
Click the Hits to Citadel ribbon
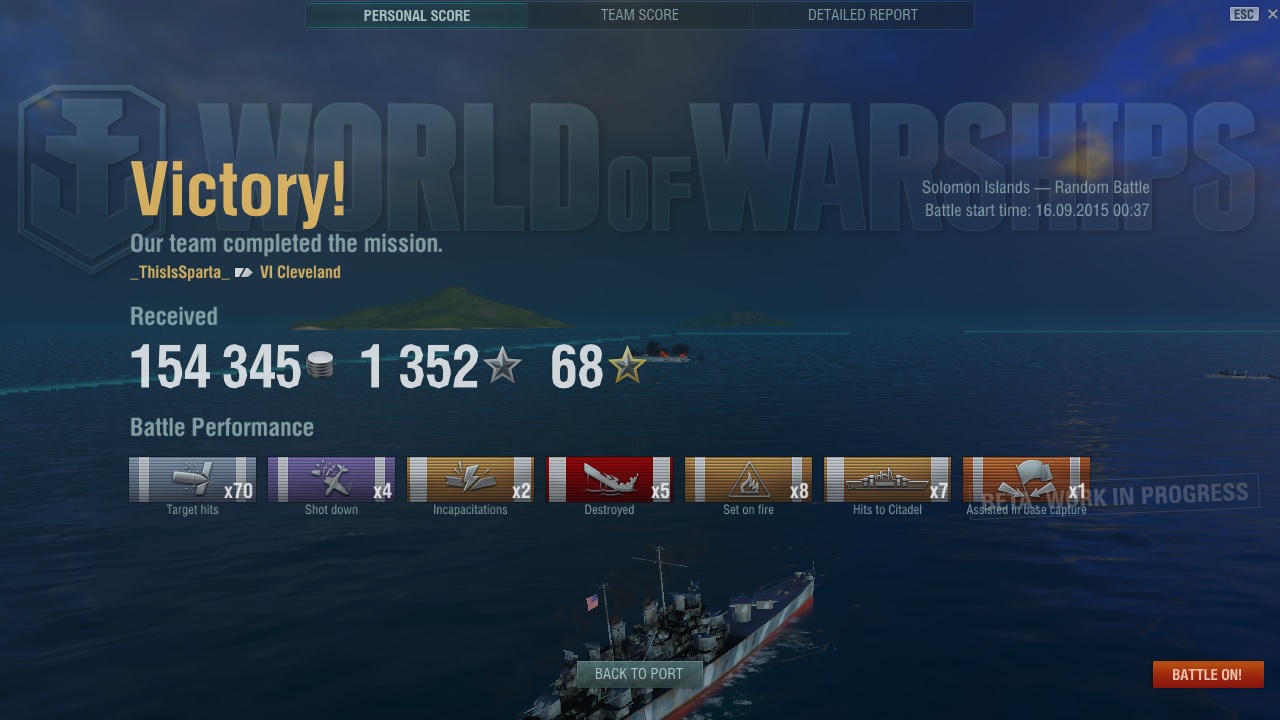[x=887, y=480]
